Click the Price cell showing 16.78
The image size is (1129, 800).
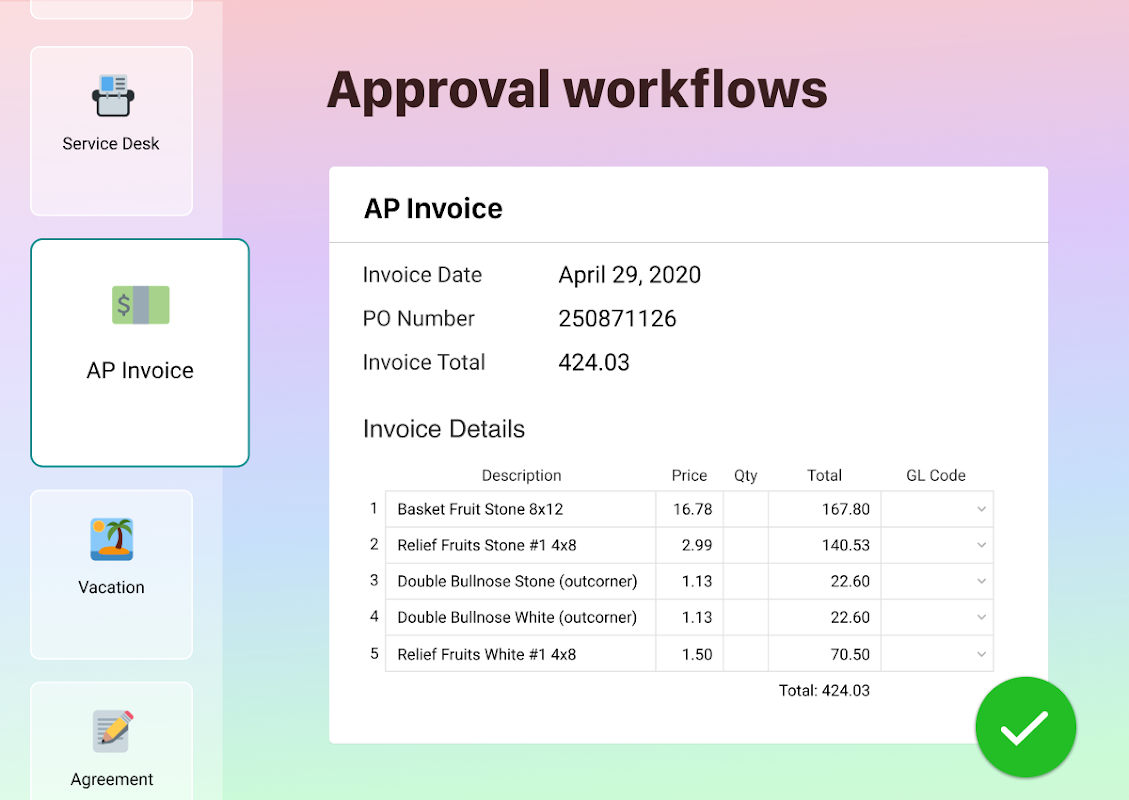coord(692,509)
